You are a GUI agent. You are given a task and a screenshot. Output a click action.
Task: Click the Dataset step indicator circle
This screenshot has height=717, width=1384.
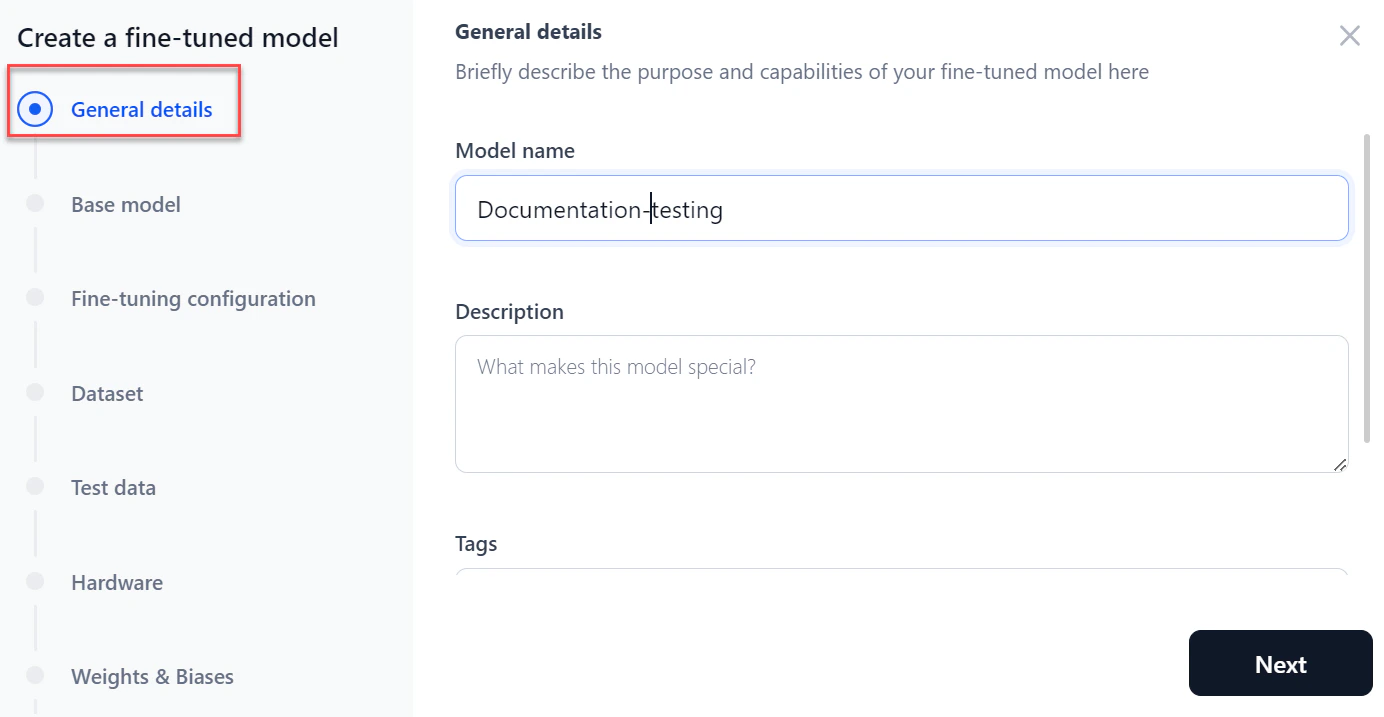[36, 393]
